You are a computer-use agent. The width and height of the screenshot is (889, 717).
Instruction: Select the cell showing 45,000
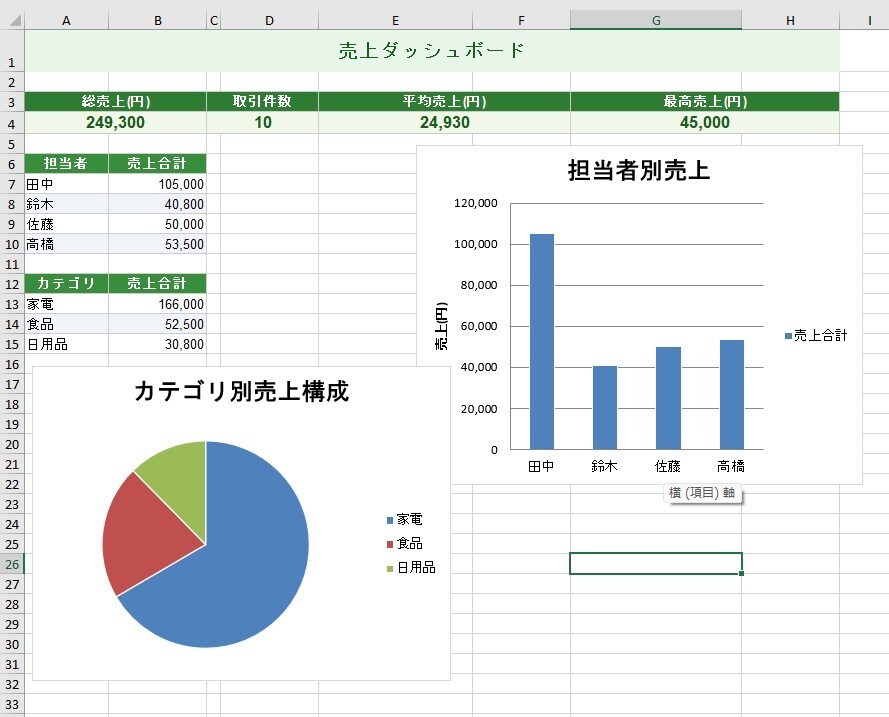coord(705,122)
